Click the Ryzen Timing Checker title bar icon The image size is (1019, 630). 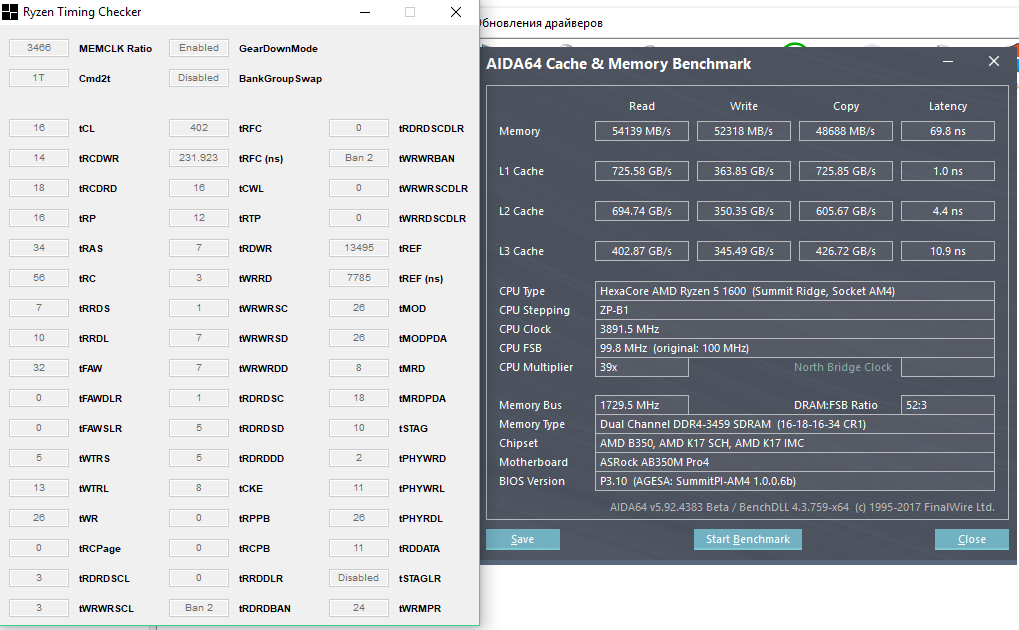pos(11,13)
